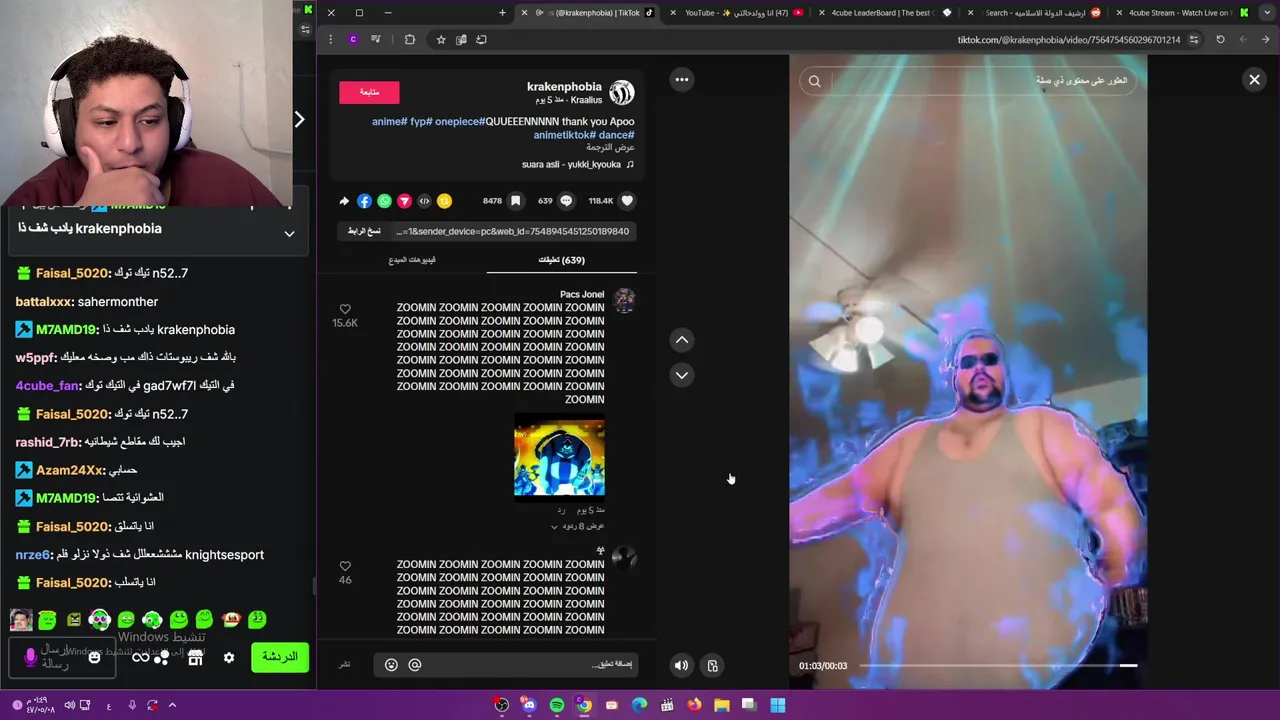Open the krakenphobia username link
This screenshot has height=720, width=1280.
point(564,87)
